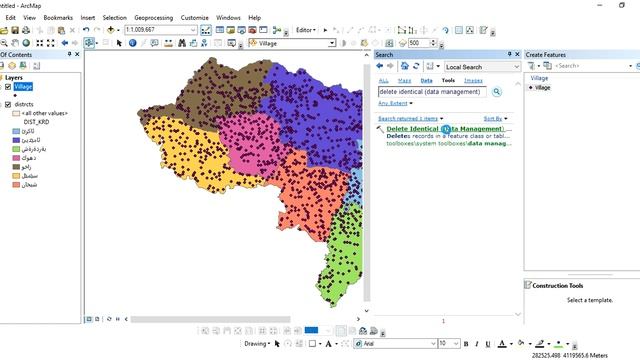Screen dimensions: 640x360
Task: Open the Catalog window icon
Action: pyautogui.click(x=231, y=30)
